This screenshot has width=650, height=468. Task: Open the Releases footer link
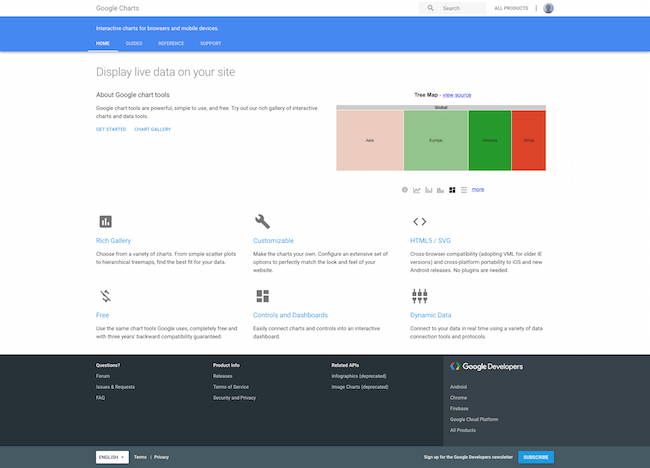point(223,376)
